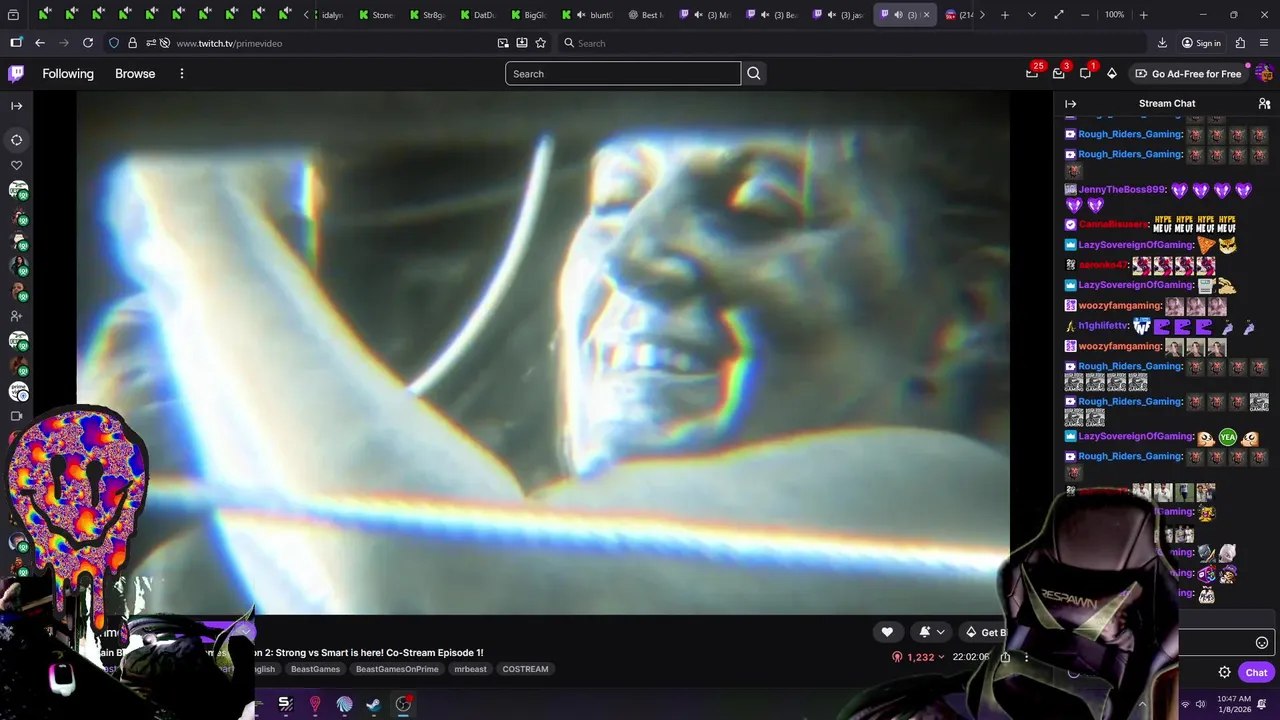The height and width of the screenshot is (720, 1280).
Task: Open the user avatar menu
Action: (x=1264, y=73)
